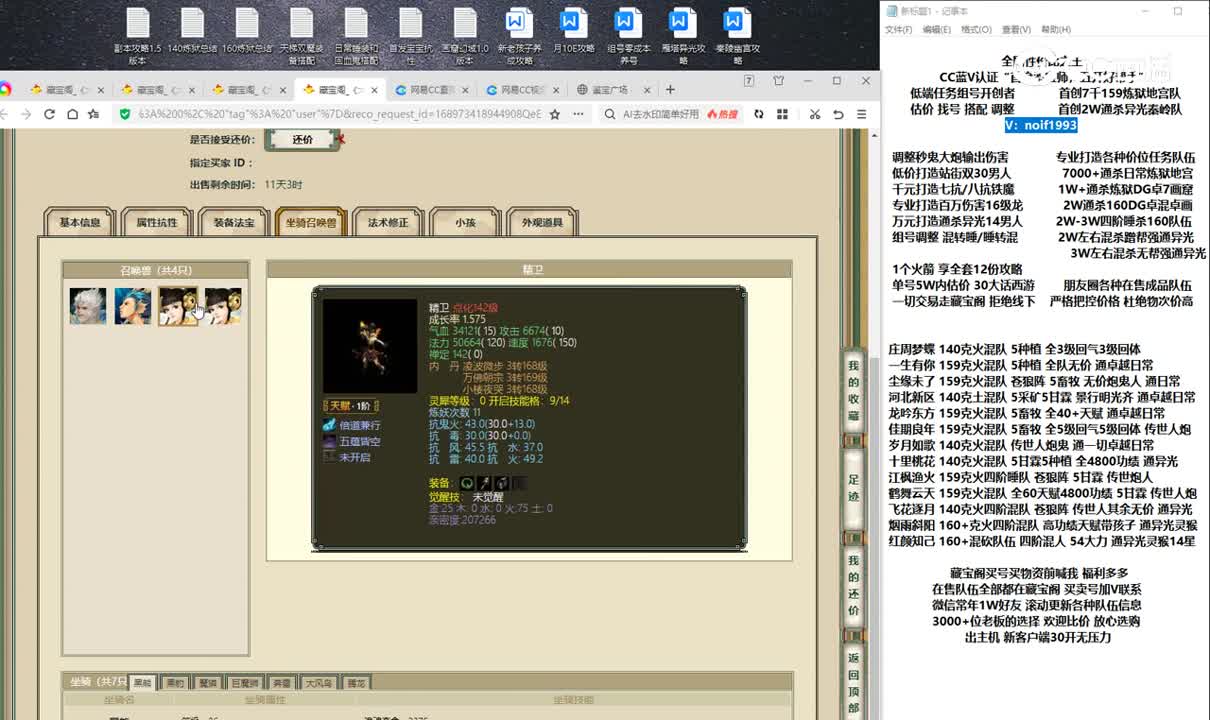Open the 140炼狱总结 desktop file

pos(192,32)
